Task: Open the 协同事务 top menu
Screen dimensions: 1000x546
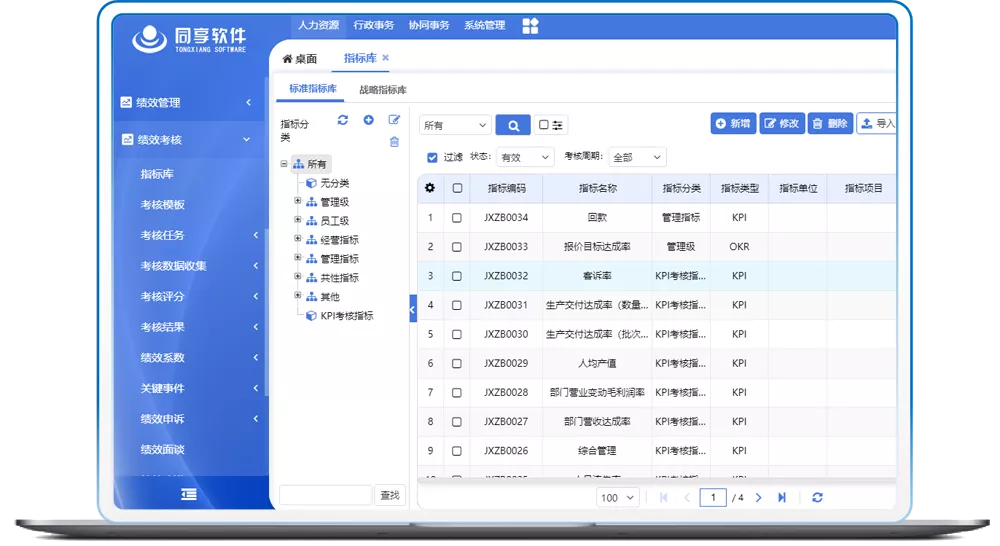Action: pos(429,26)
